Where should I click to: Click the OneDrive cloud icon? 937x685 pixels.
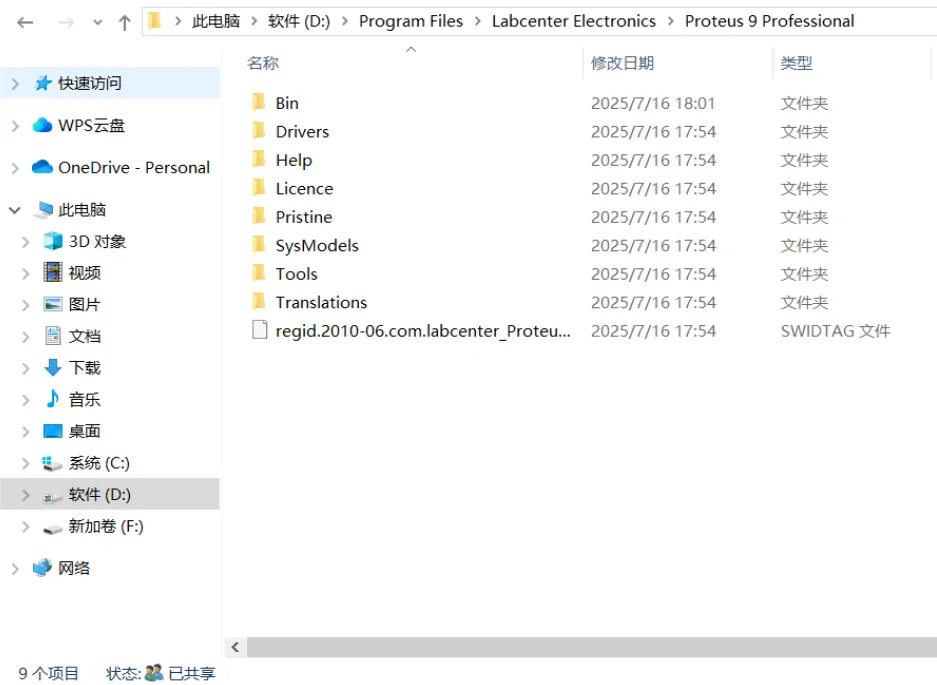point(42,167)
